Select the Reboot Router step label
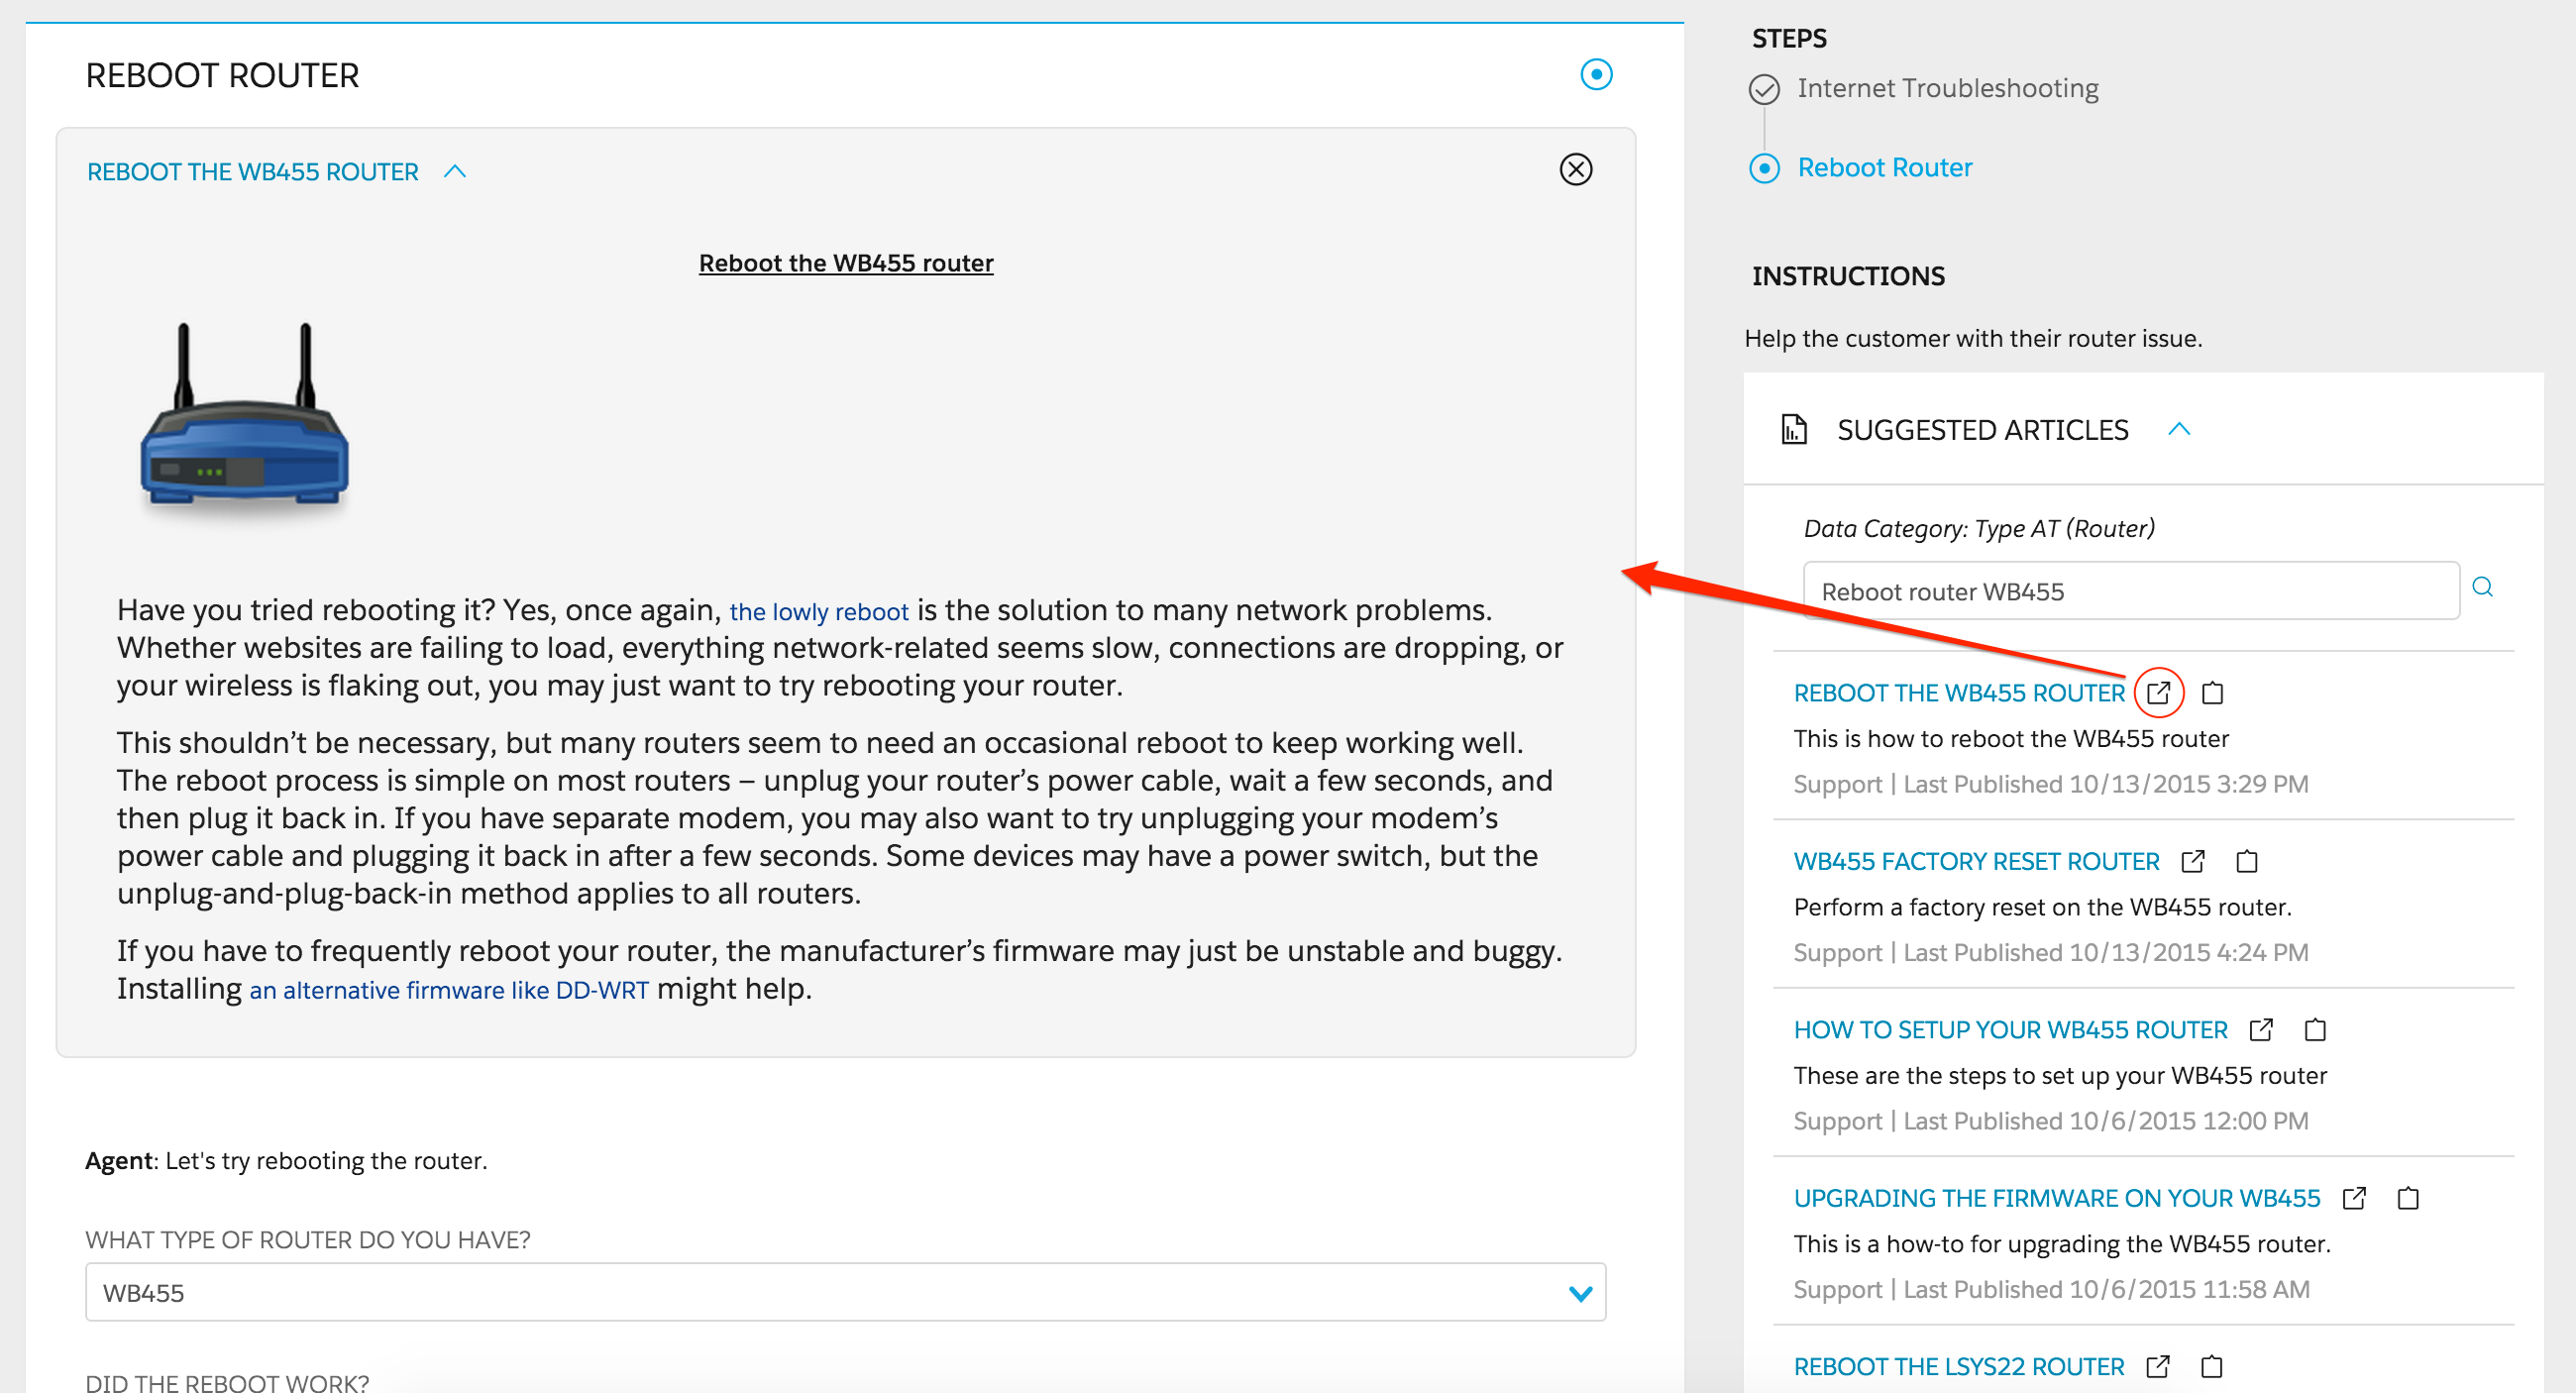This screenshot has height=1393, width=2576. tap(1884, 167)
